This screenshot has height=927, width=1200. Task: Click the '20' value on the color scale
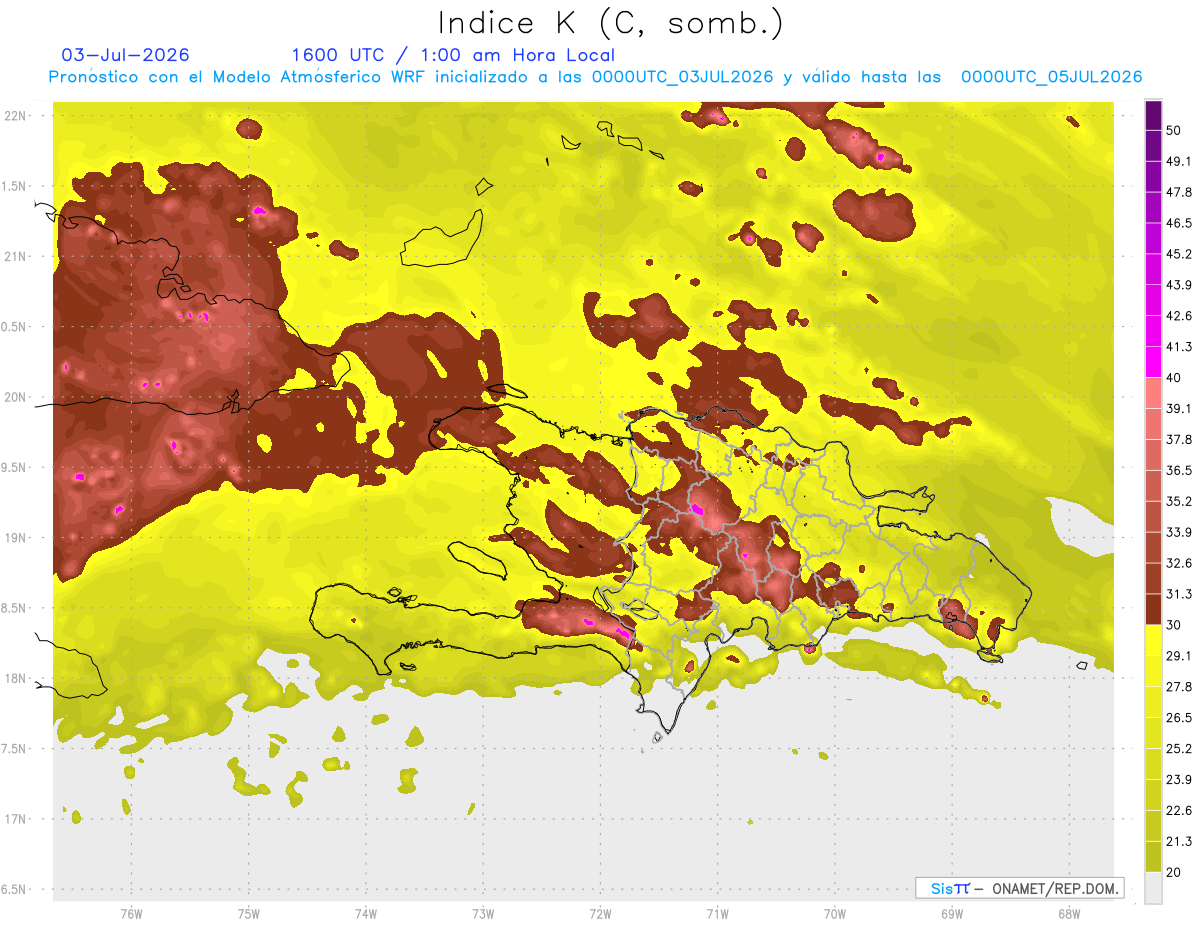pyautogui.click(x=1174, y=872)
